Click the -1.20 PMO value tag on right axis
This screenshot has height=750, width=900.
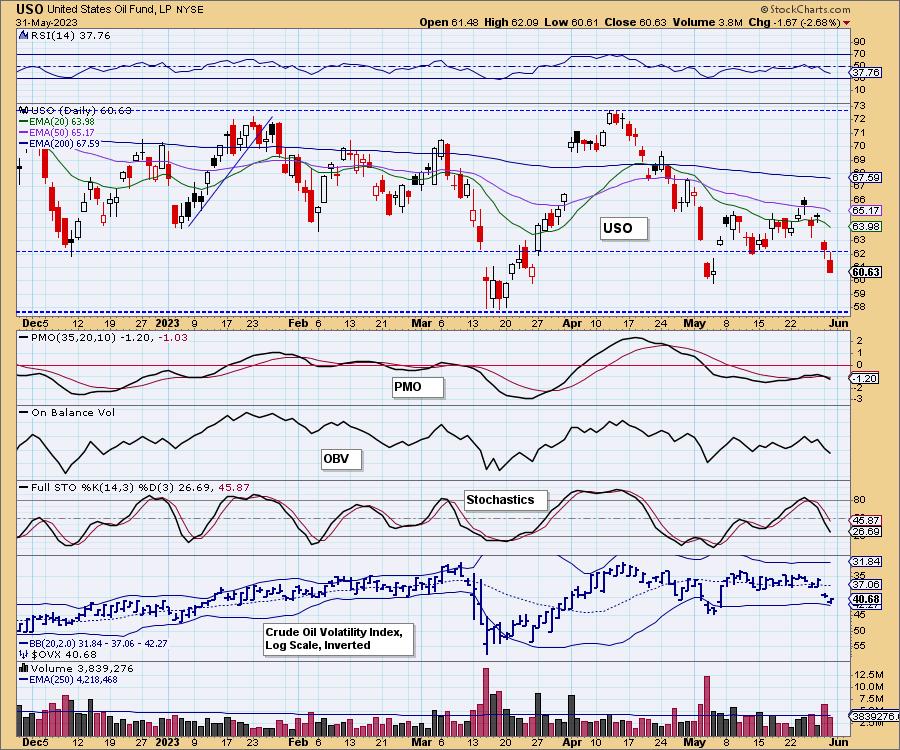coord(865,378)
